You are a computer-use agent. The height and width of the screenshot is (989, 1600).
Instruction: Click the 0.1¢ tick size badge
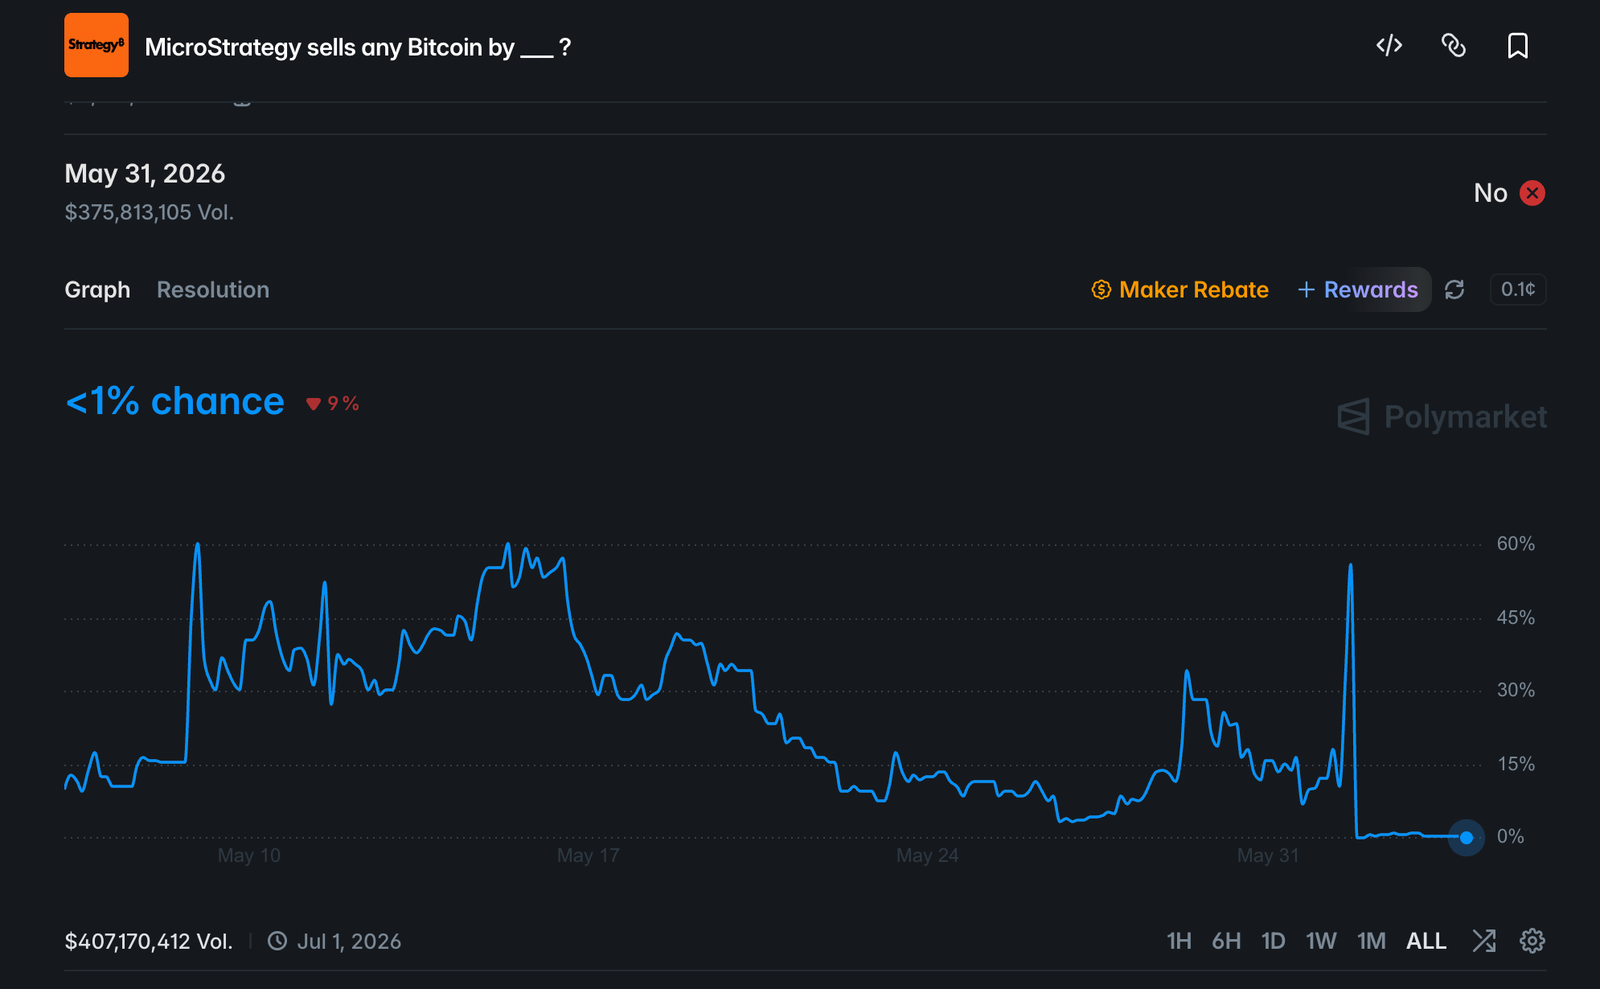click(x=1518, y=289)
